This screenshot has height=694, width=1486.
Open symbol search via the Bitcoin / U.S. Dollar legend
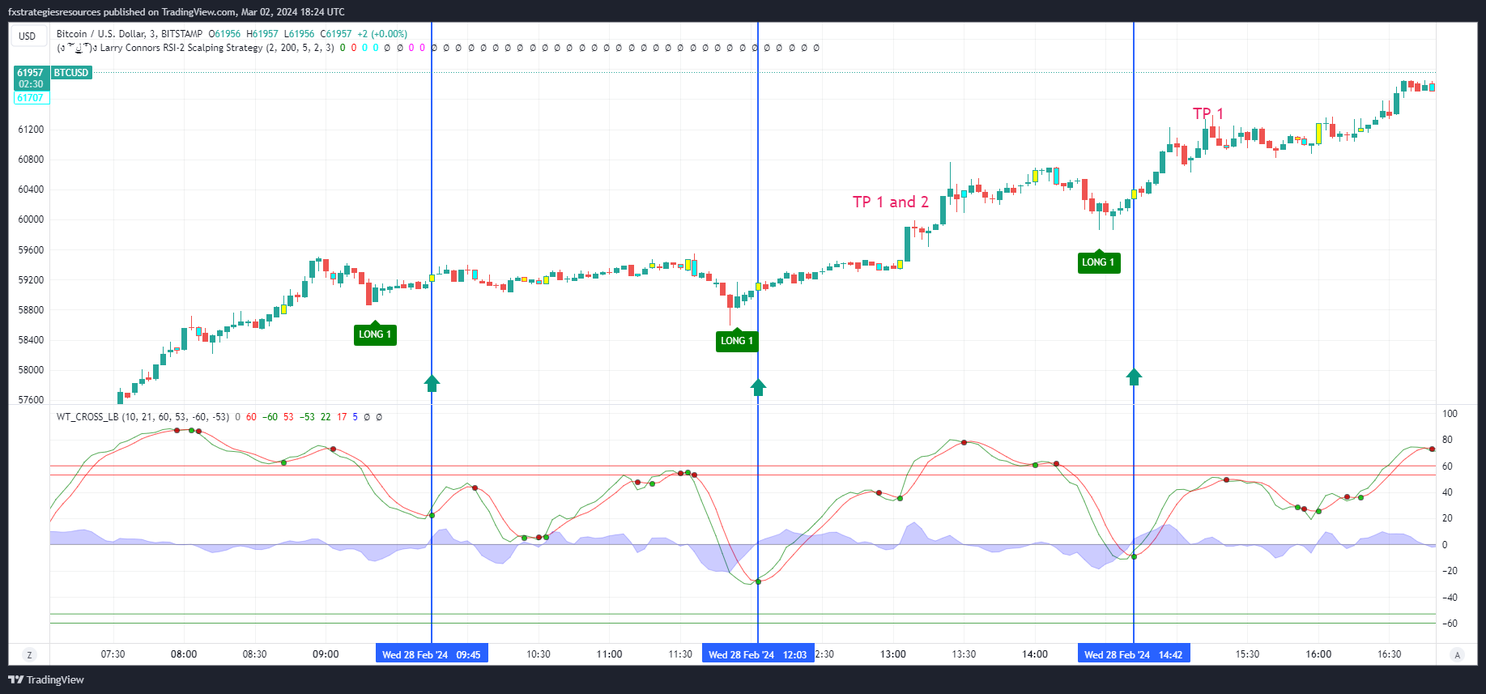(100, 33)
